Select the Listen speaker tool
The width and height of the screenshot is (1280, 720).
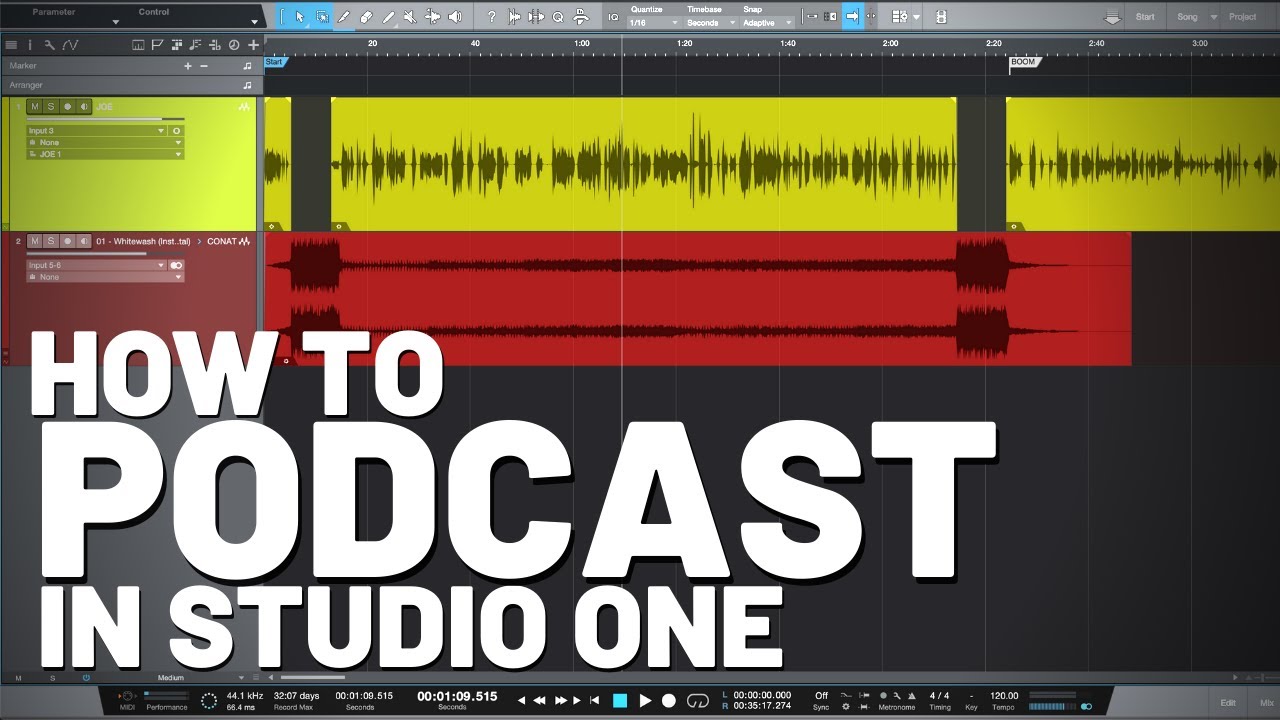(455, 17)
